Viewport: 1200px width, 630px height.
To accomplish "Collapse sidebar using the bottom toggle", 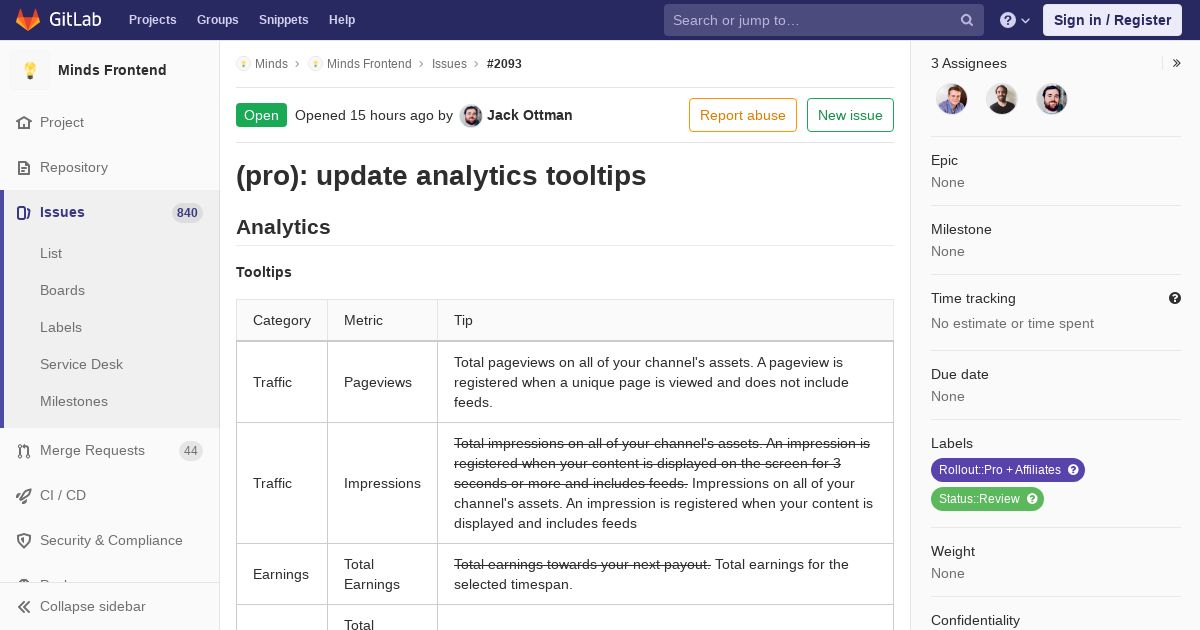I will pyautogui.click(x=81, y=606).
